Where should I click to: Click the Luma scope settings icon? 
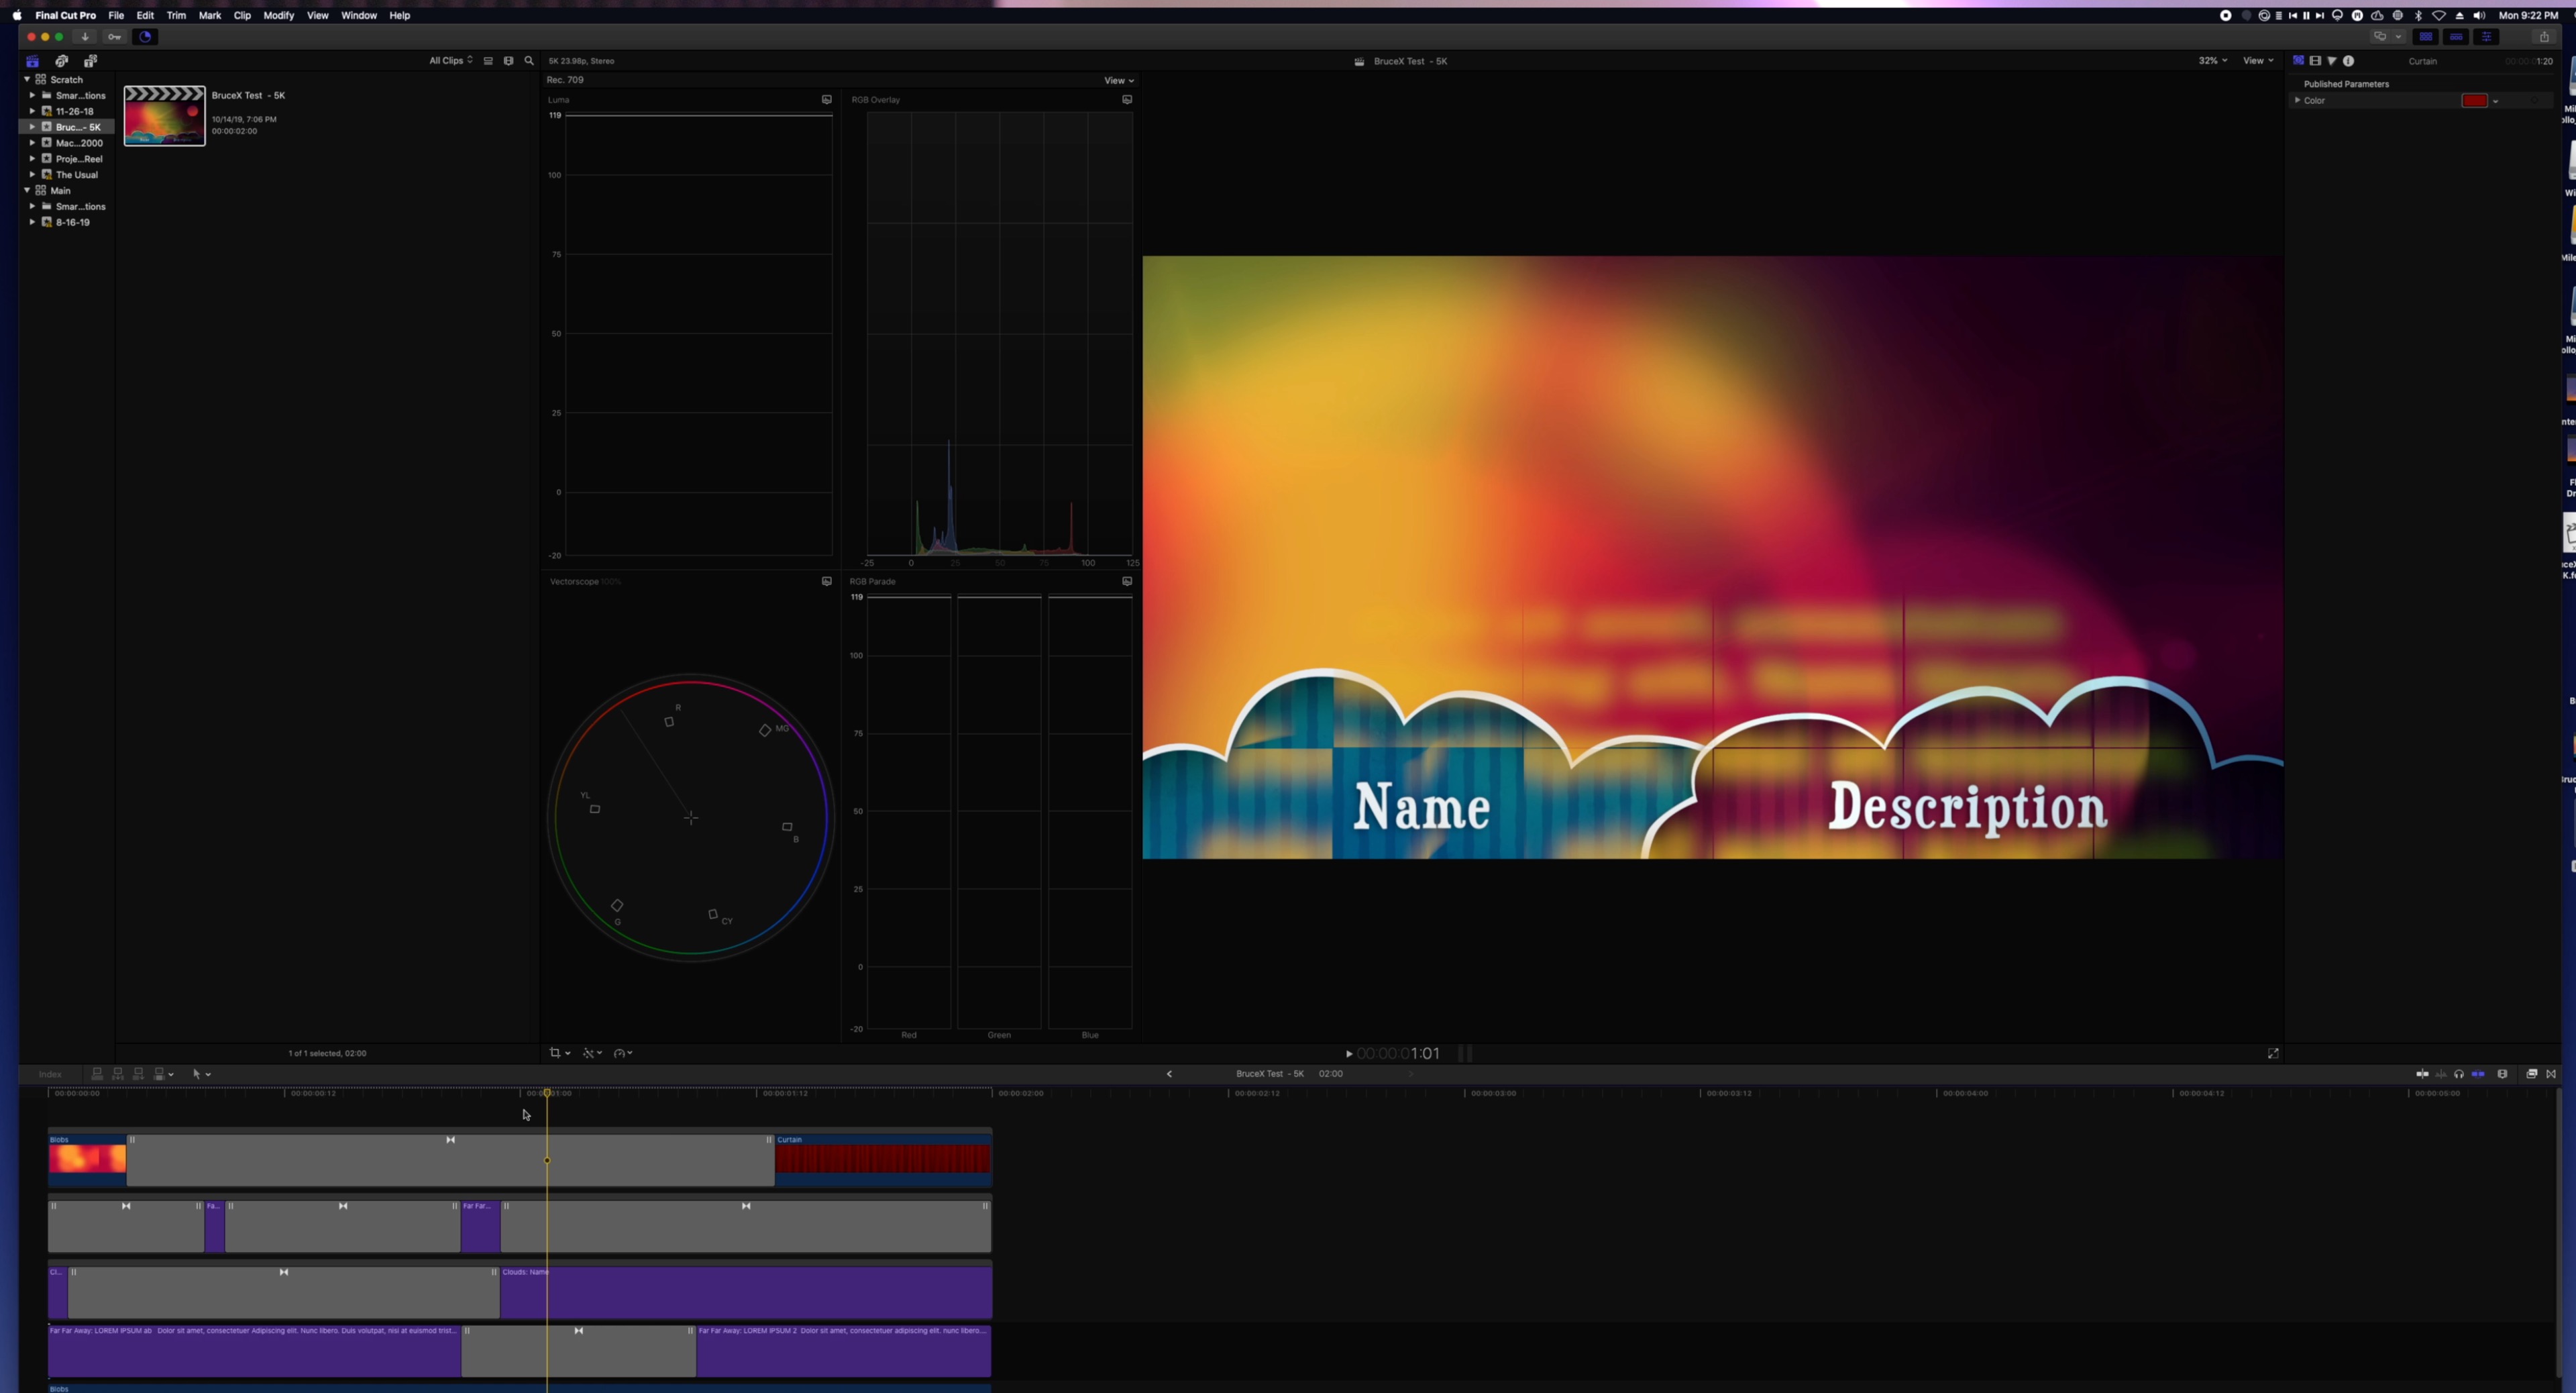point(826,99)
